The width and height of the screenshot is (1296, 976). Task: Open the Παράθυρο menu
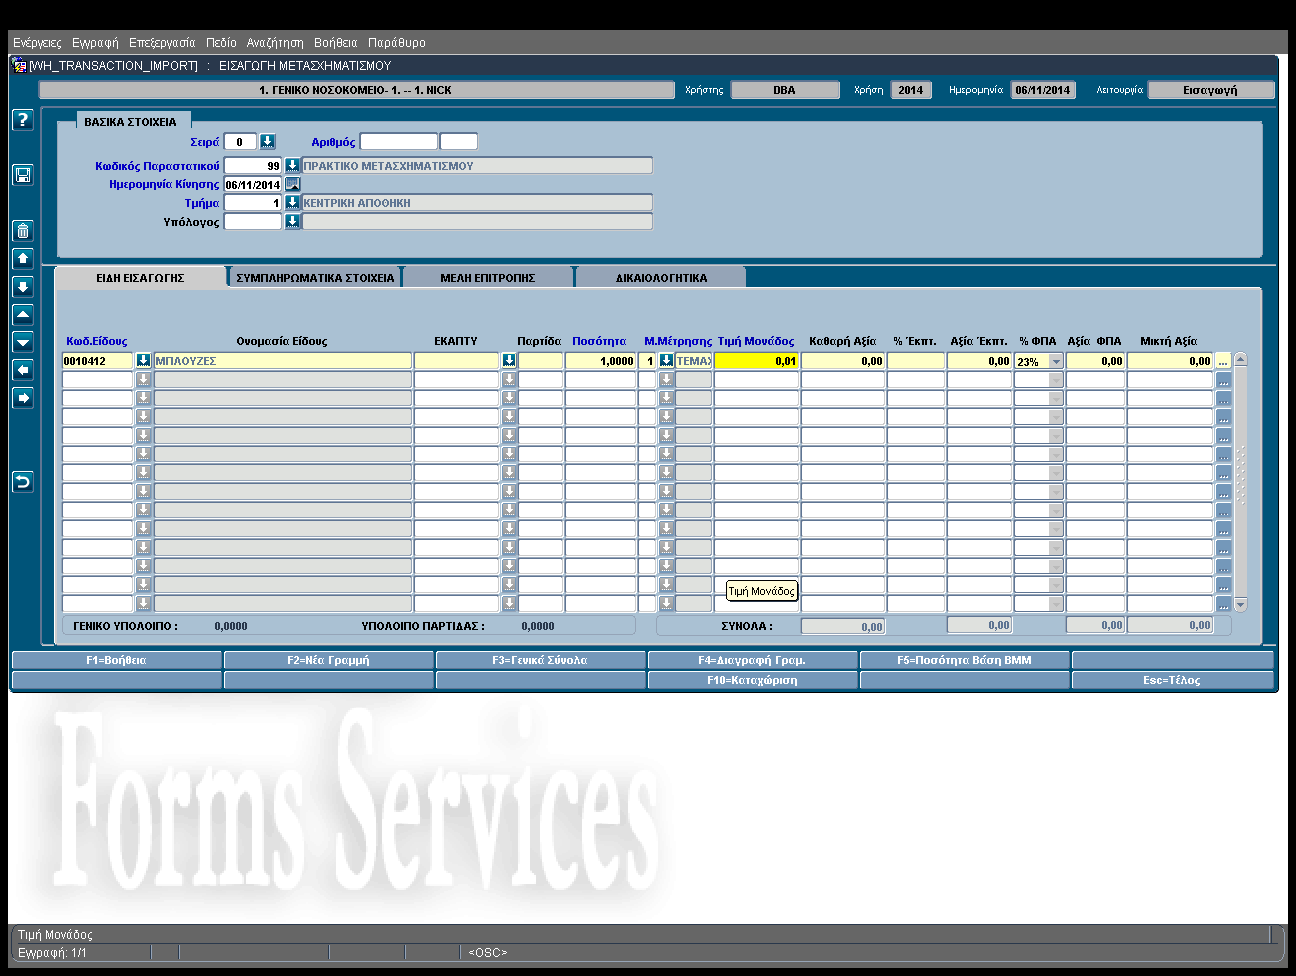pyautogui.click(x=397, y=43)
